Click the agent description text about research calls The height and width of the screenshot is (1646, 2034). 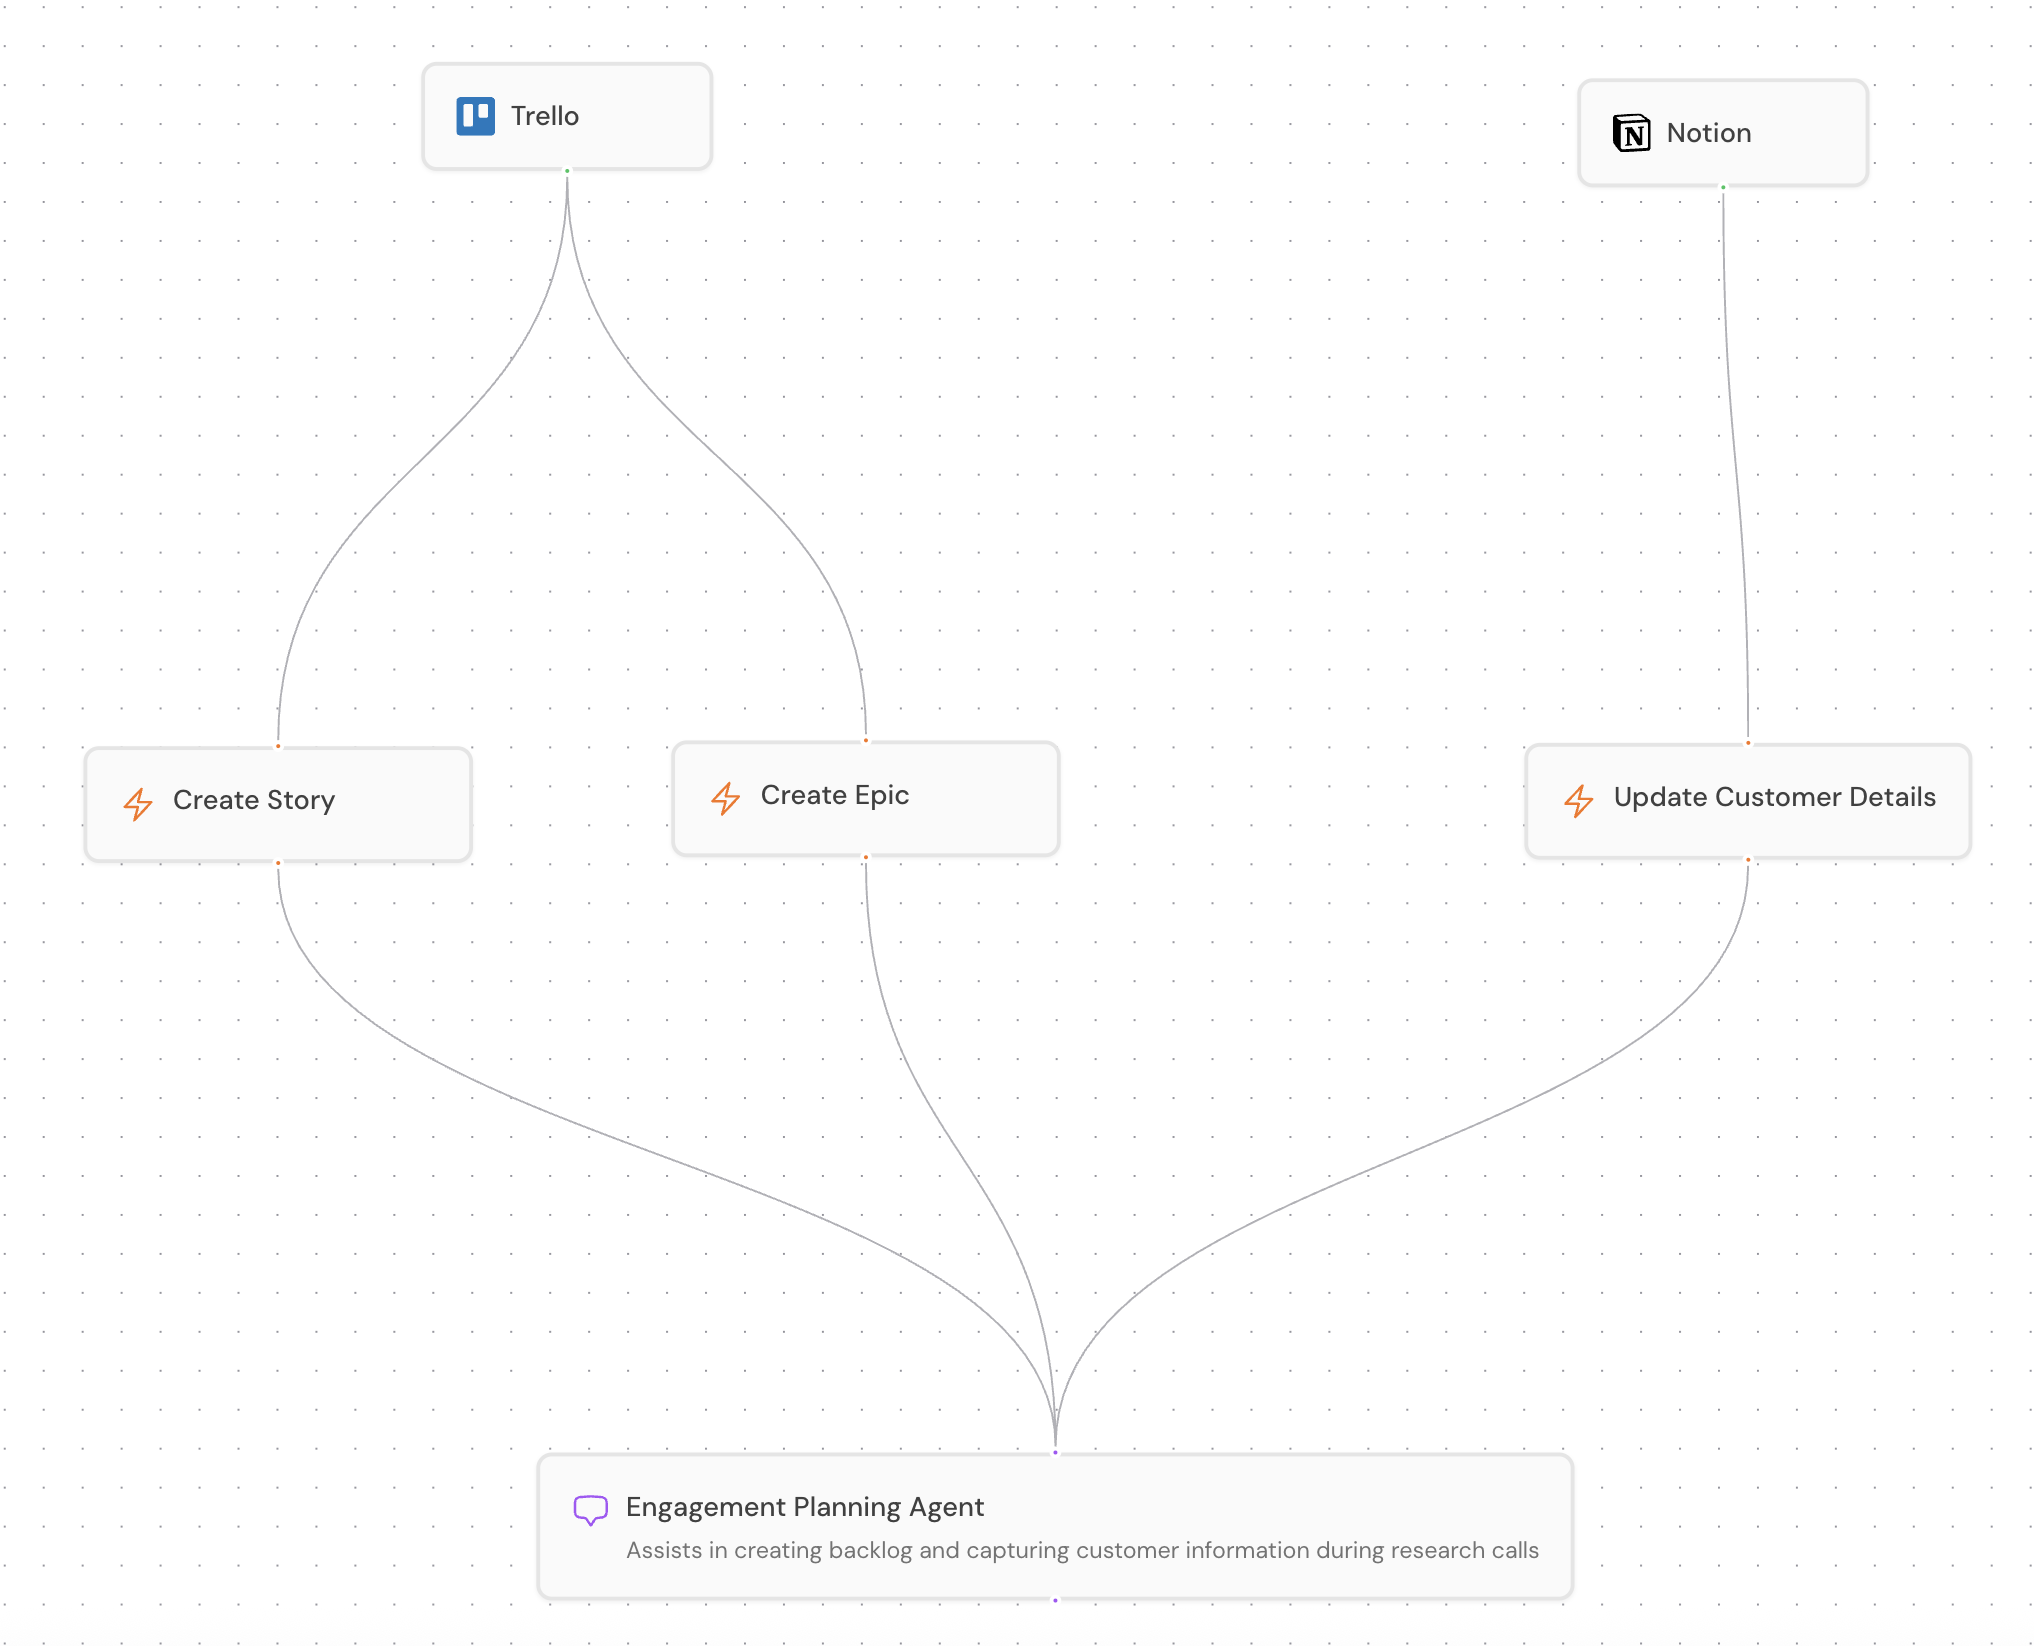[x=1082, y=1551]
